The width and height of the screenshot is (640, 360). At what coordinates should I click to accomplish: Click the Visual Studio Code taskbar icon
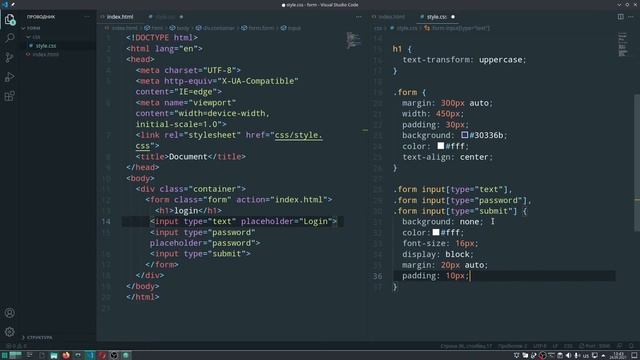click(x=90, y=355)
